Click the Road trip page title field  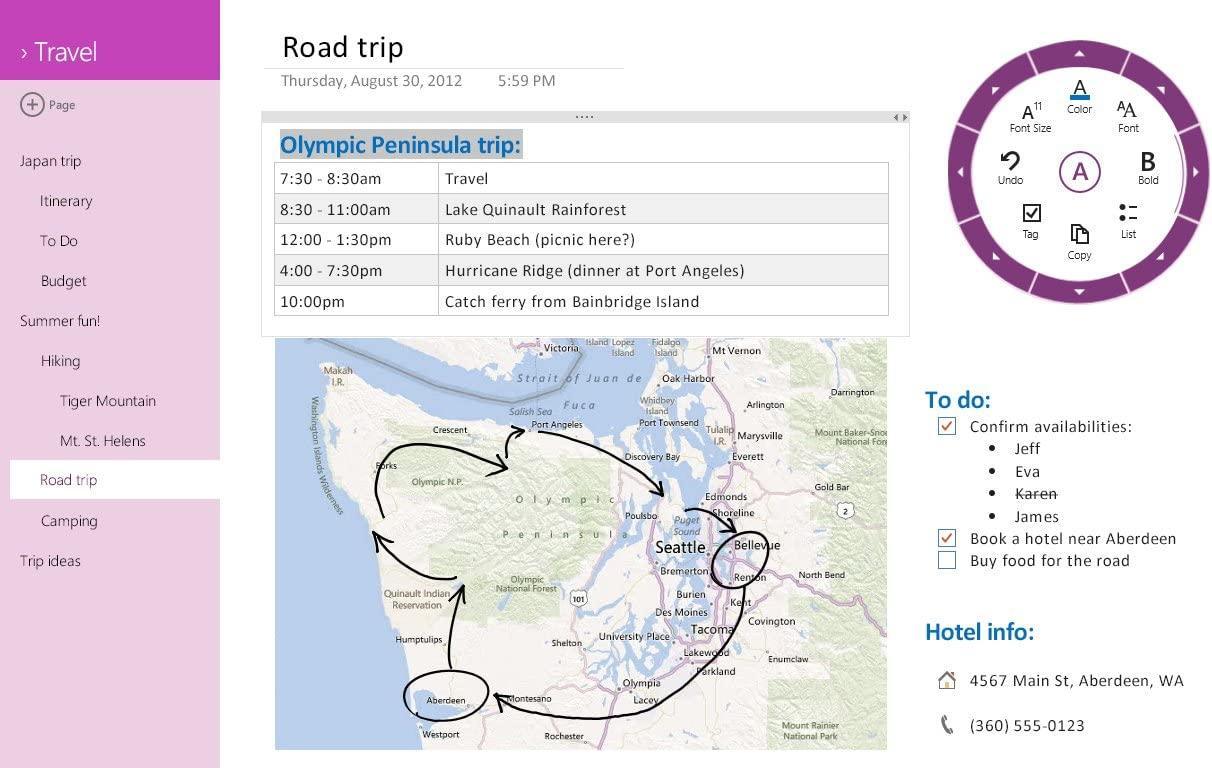(343, 47)
